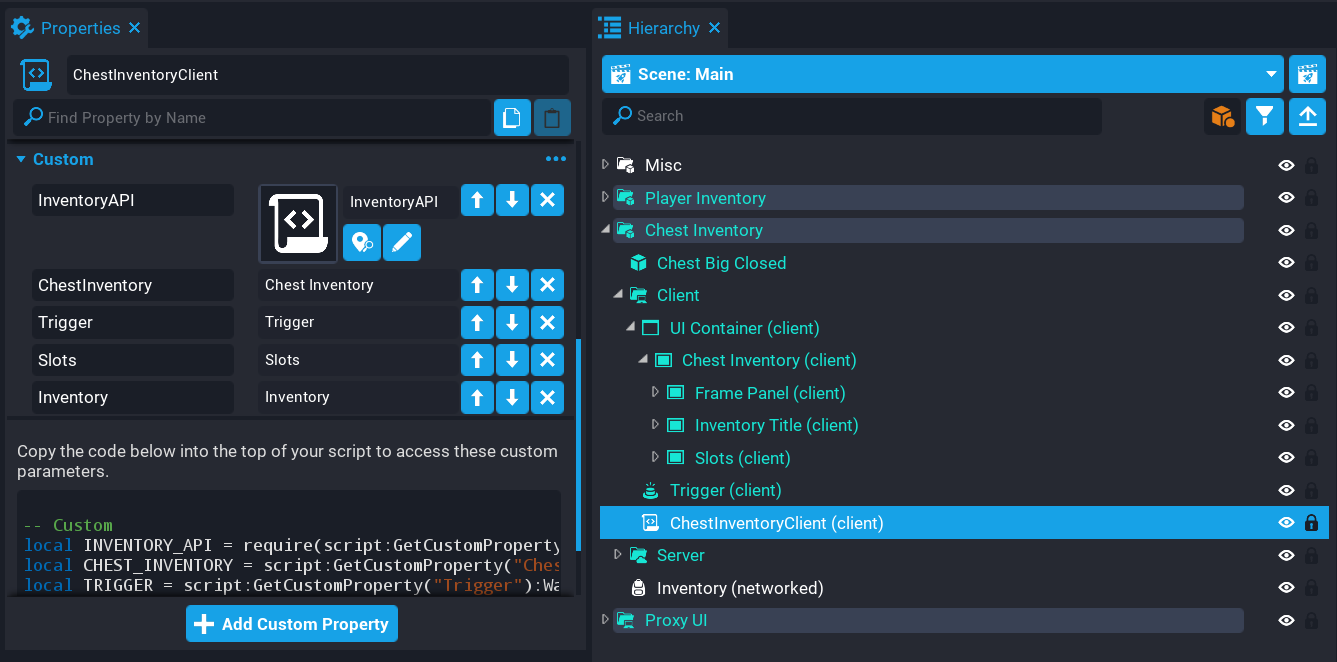Hide the Chest Big Closed object

pyautogui.click(x=1286, y=263)
